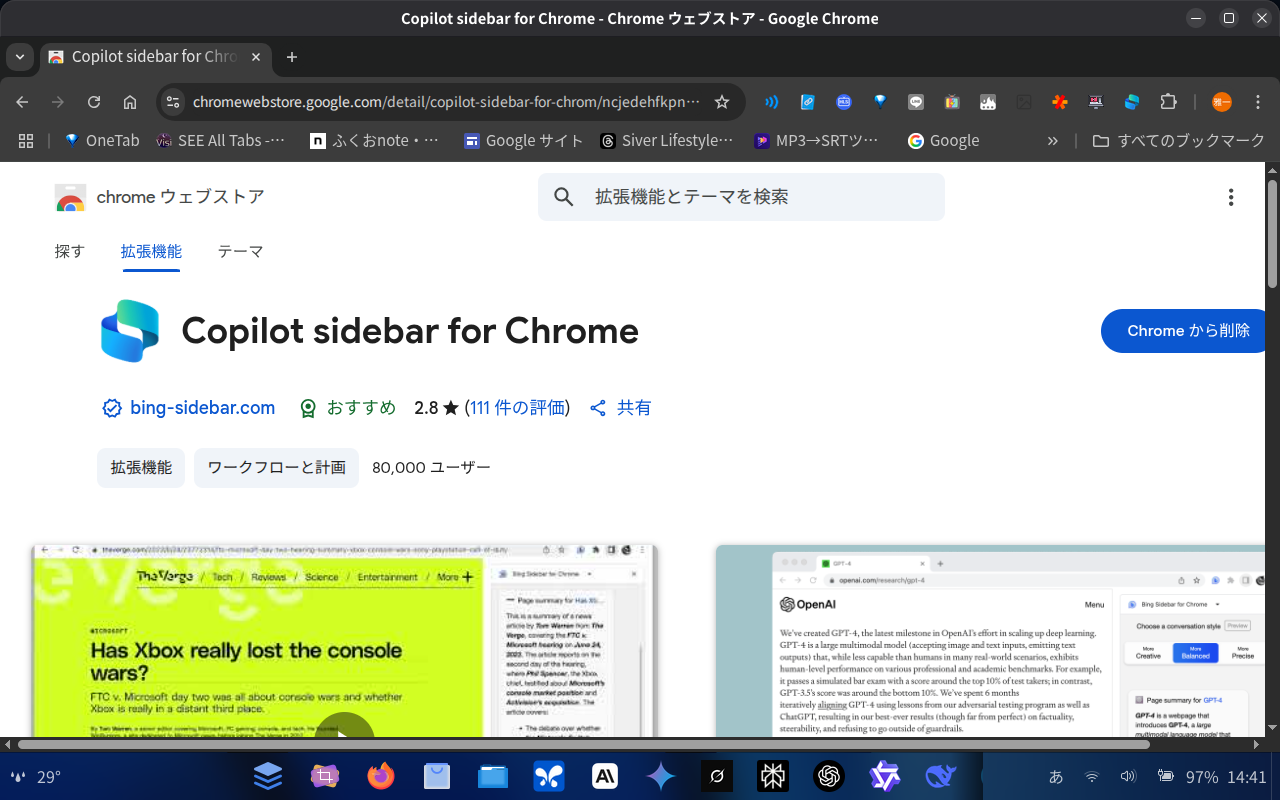Viewport: 1280px width, 800px height.
Task: Switch to the テーマ tab
Action: point(241,251)
